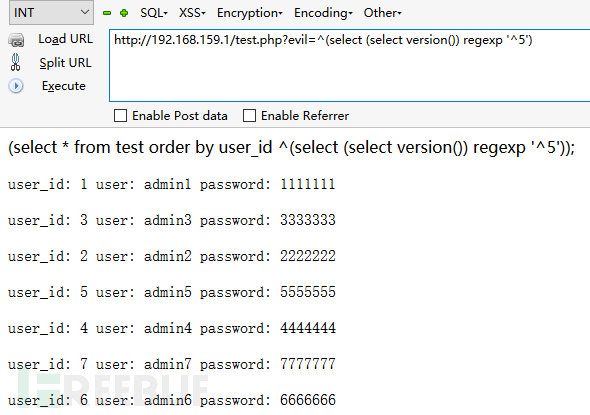Click the Load URL button

click(x=65, y=39)
